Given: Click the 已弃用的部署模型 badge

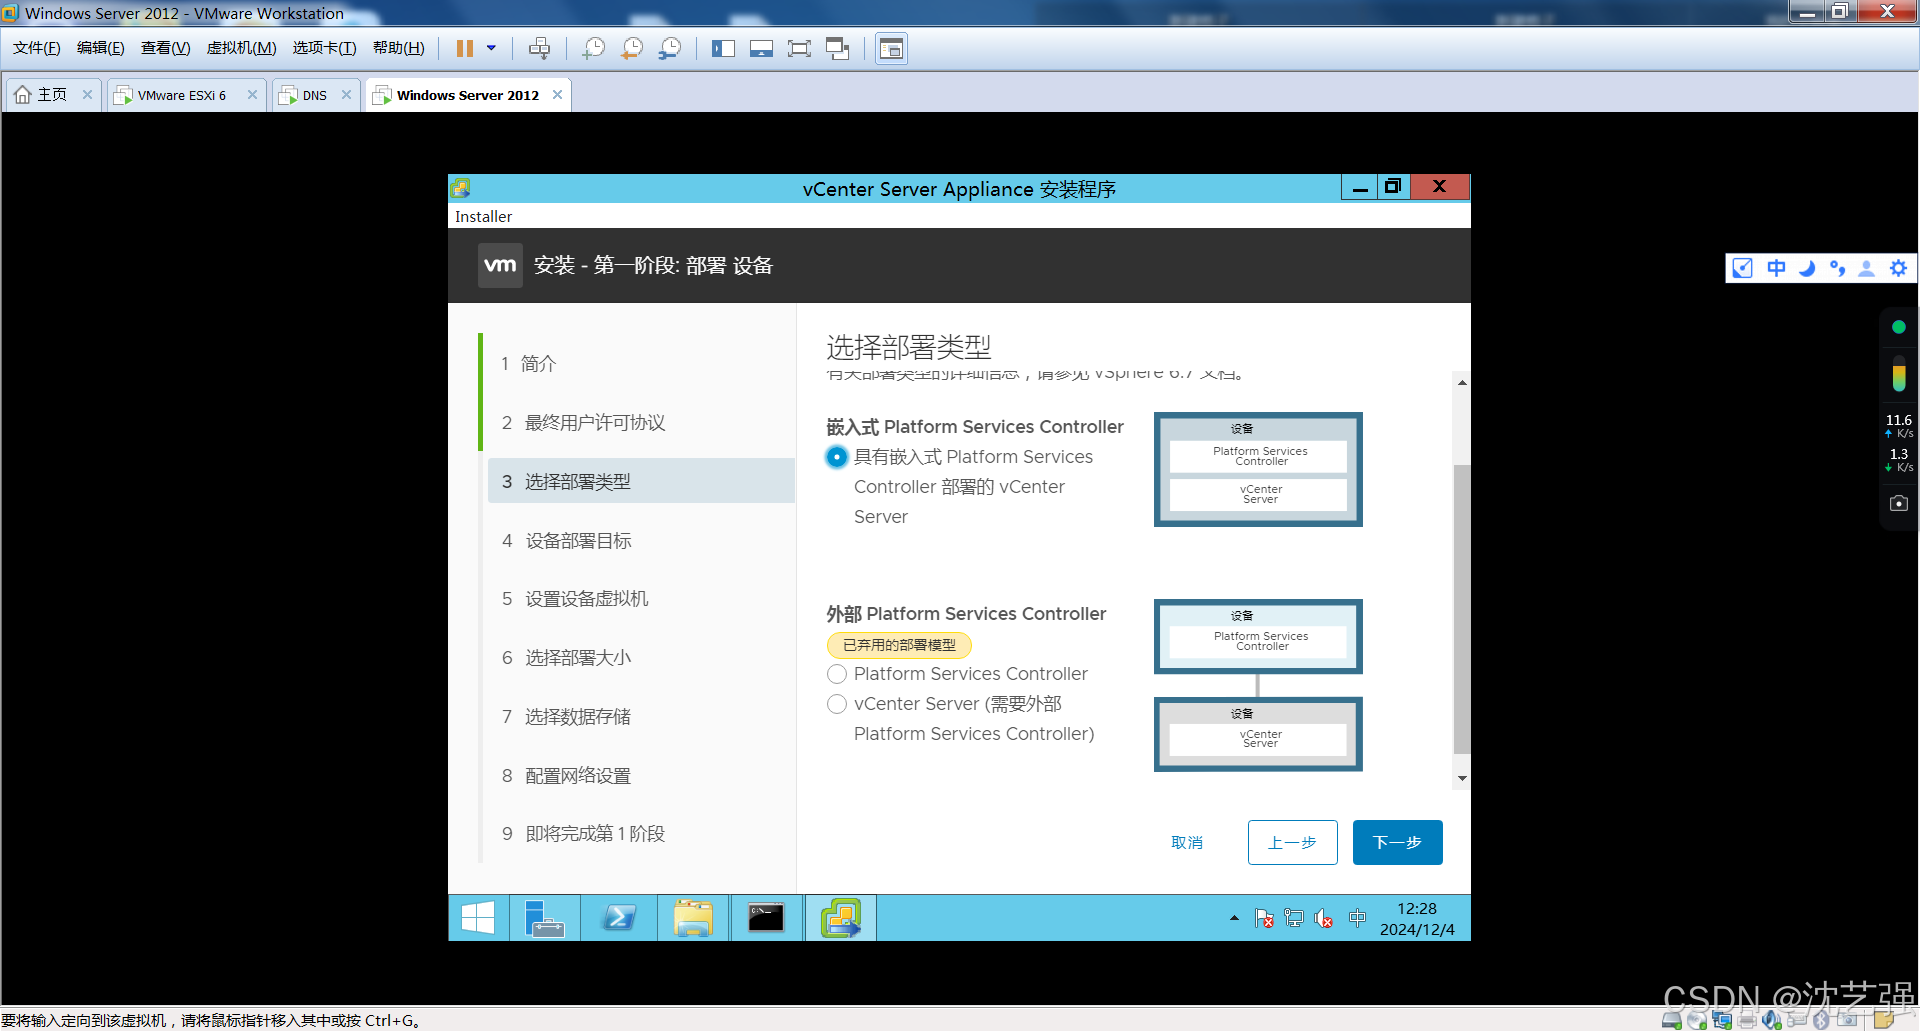Looking at the screenshot, I should [x=899, y=645].
